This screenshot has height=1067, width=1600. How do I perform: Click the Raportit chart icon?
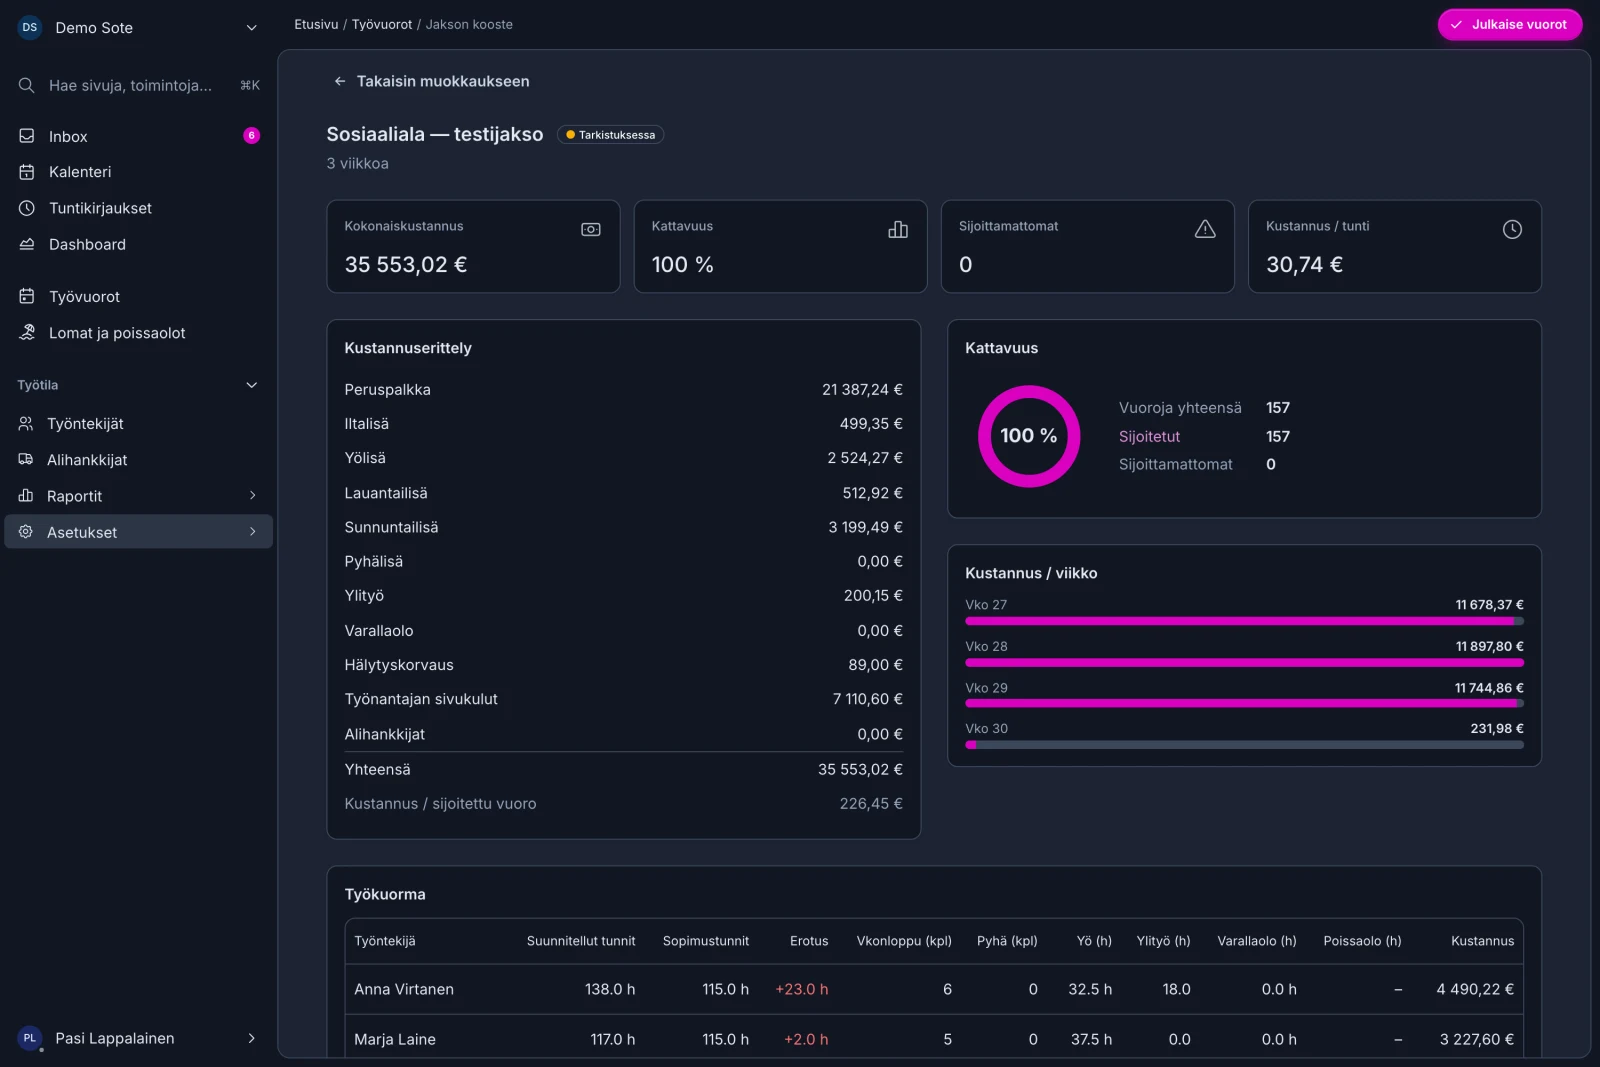tap(26, 496)
